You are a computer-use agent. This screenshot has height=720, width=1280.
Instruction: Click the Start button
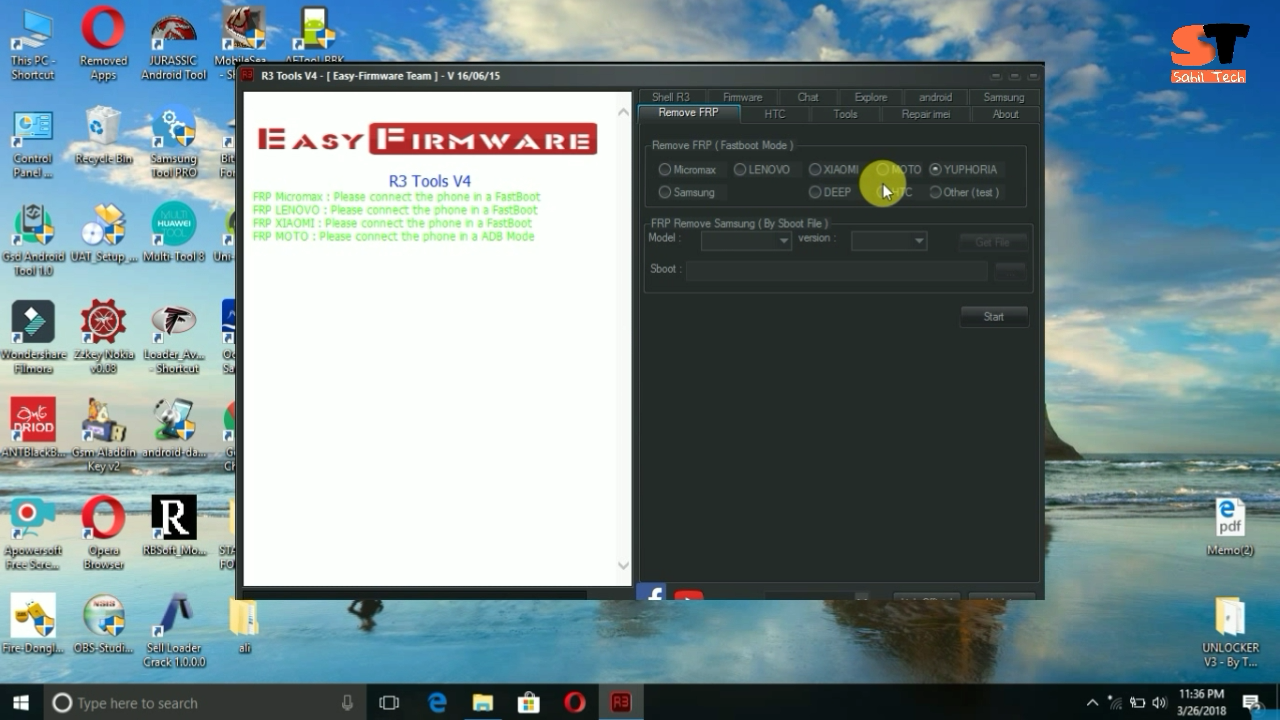click(x=993, y=316)
